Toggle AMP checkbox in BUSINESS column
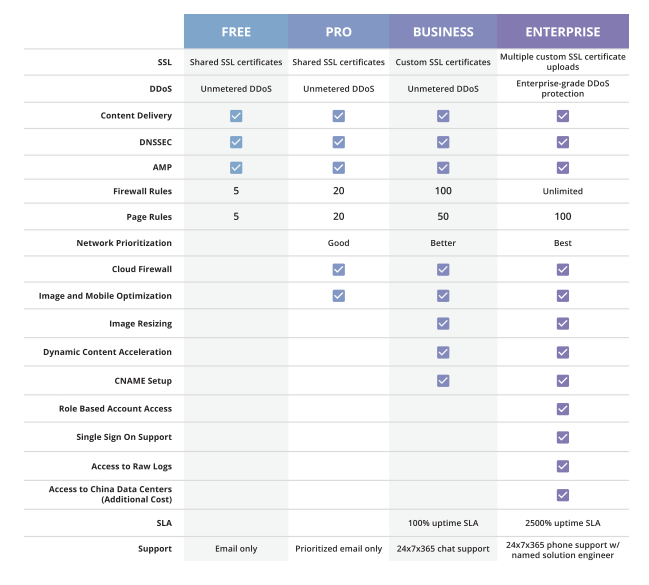The width and height of the screenshot is (649, 585). point(443,167)
